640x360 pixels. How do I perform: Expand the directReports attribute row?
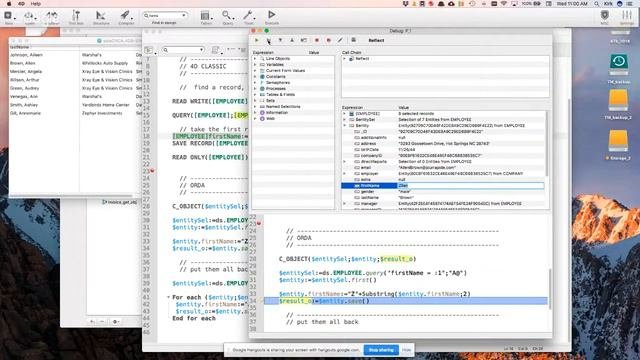(x=345, y=162)
